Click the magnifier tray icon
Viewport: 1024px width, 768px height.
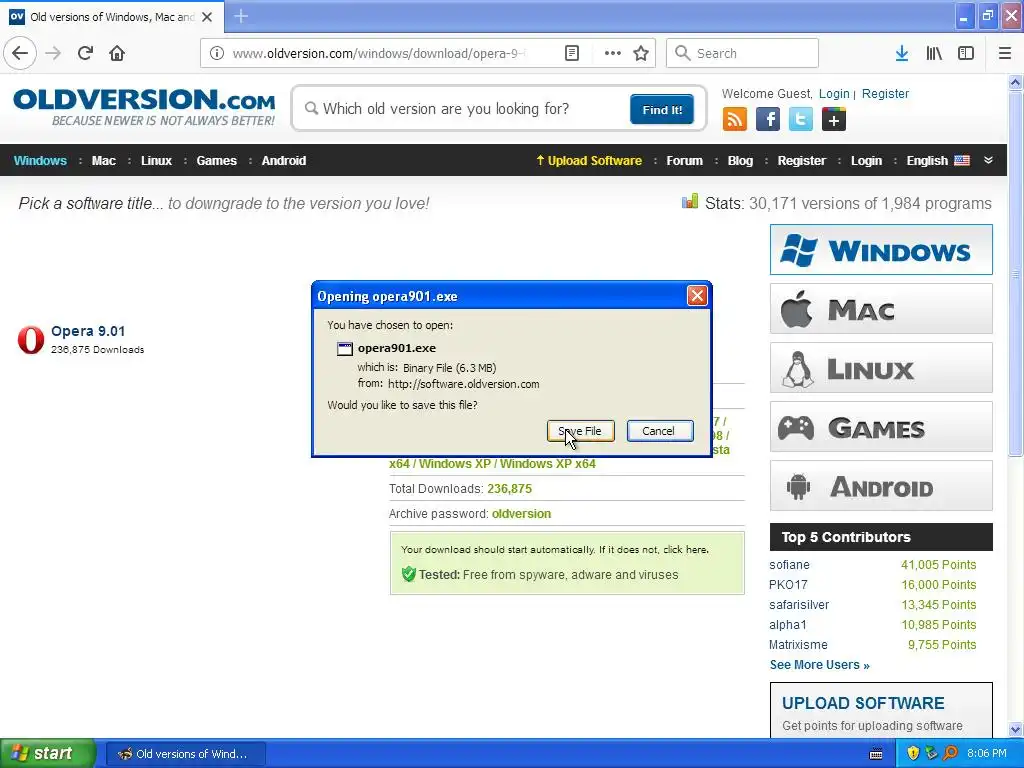coord(950,753)
